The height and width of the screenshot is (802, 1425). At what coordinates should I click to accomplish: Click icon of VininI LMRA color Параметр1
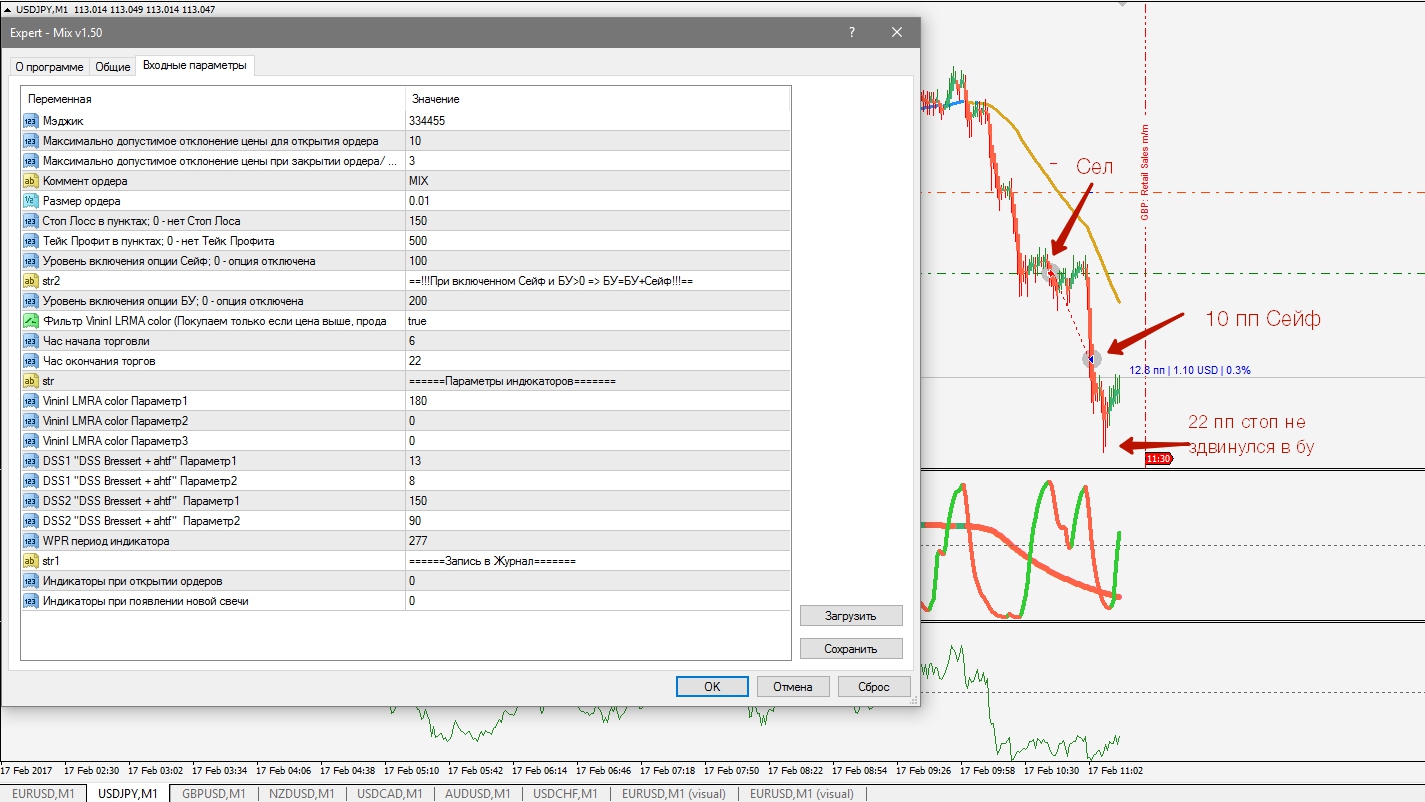[x=31, y=401]
